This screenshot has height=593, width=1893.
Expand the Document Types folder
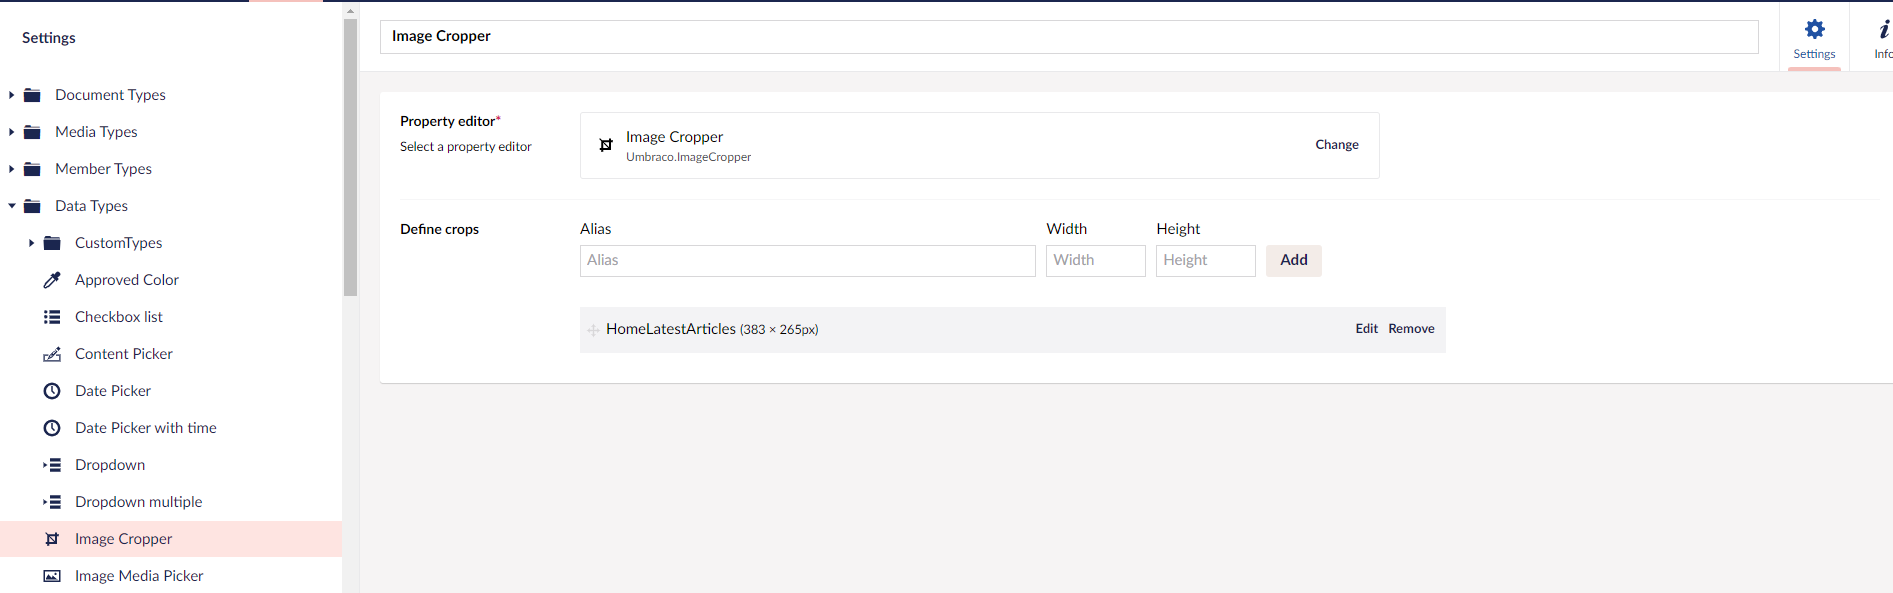11,95
